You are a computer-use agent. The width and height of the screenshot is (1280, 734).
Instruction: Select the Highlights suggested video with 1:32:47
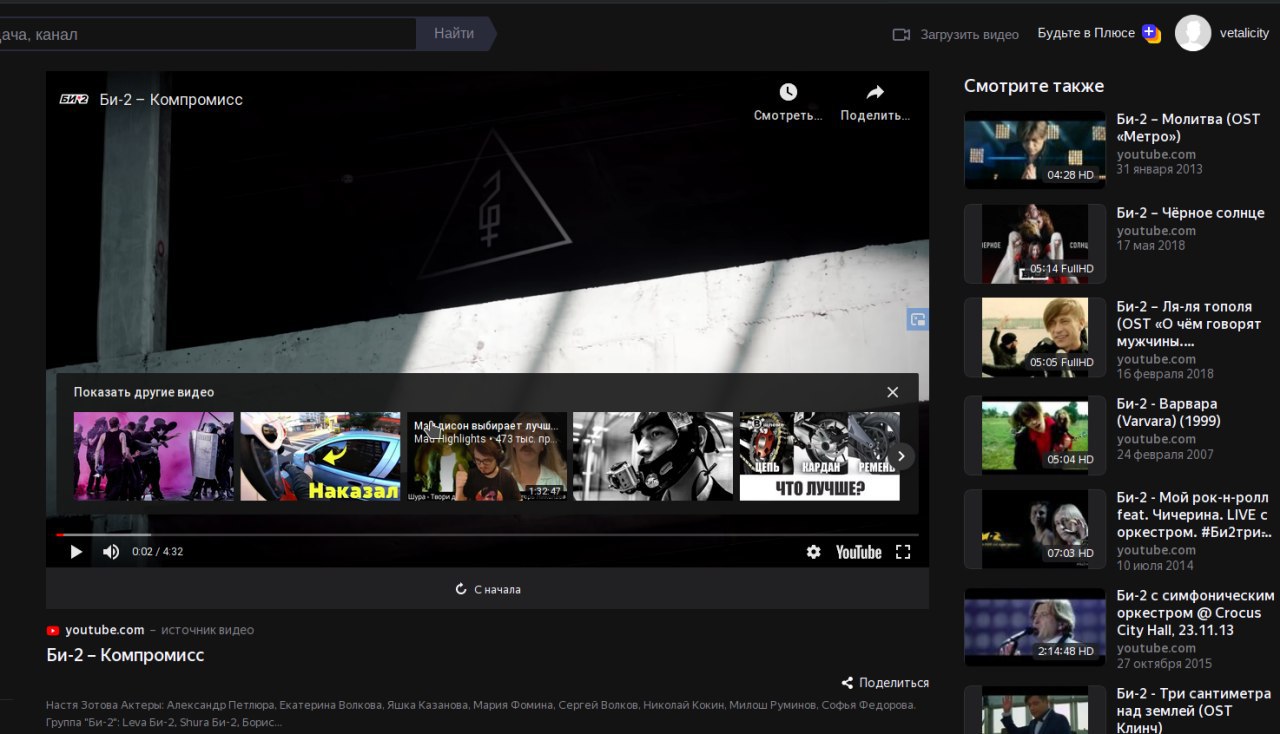487,456
